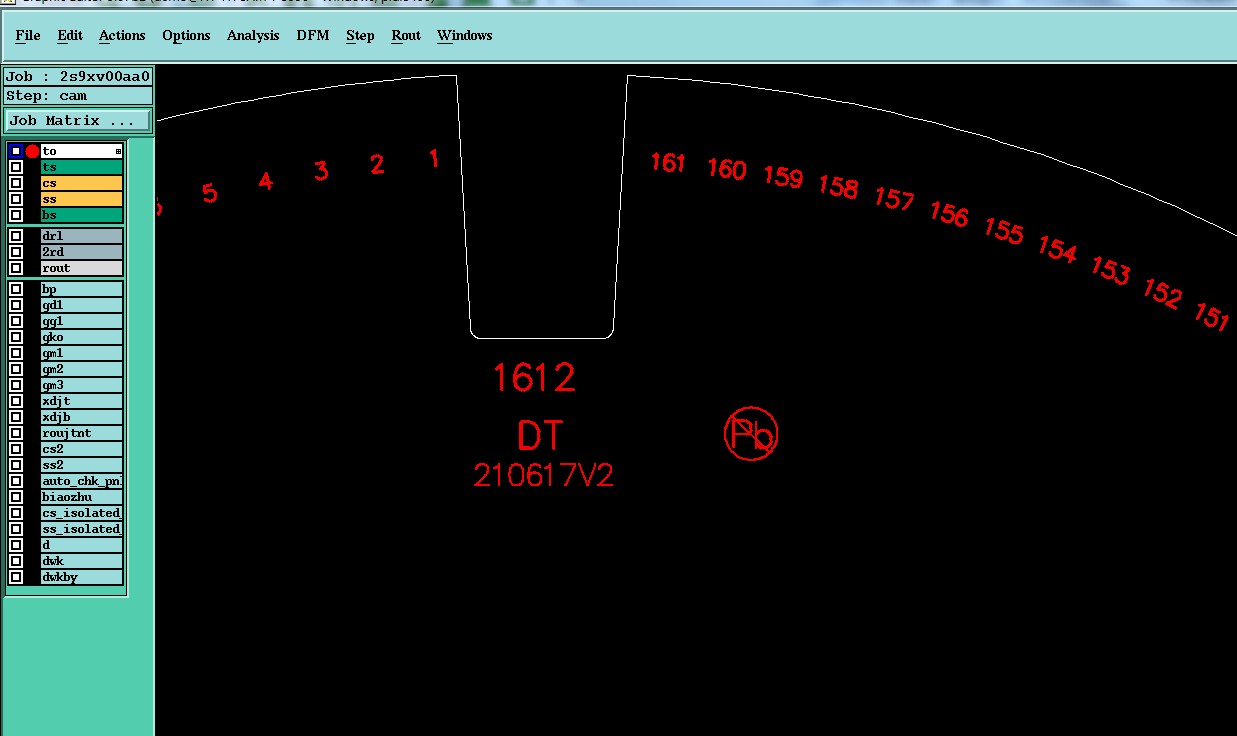
Task: Toggle display checkbox for layer ss
Action: (16, 199)
